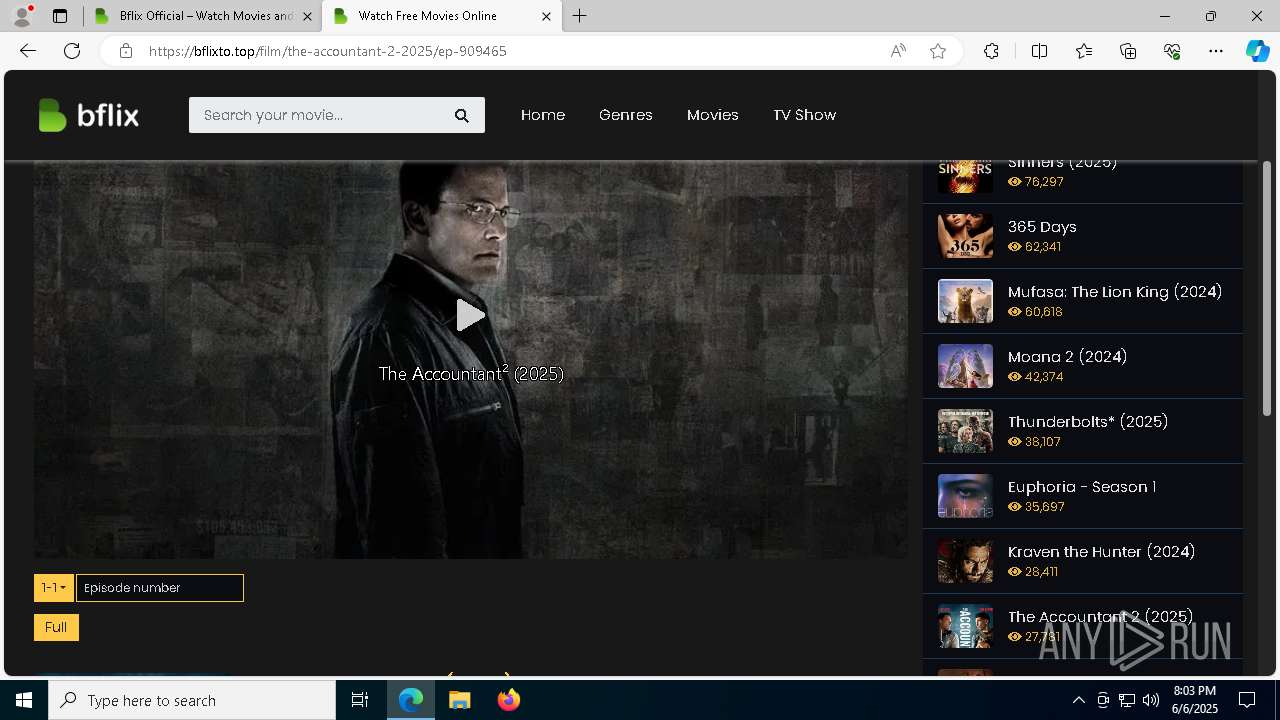Open the Windows Start menu
Screen dimensions: 1280x720
[x=24, y=700]
